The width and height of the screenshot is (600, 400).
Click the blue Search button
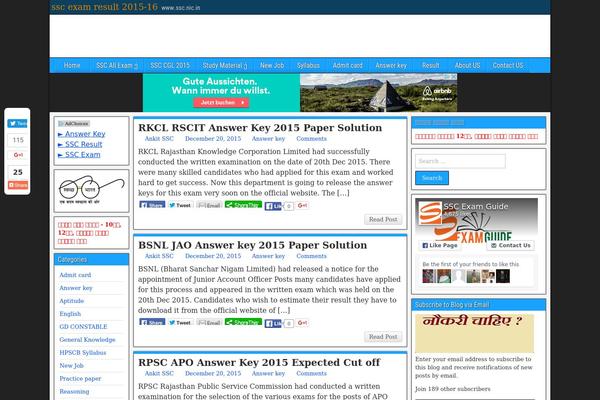432,178
